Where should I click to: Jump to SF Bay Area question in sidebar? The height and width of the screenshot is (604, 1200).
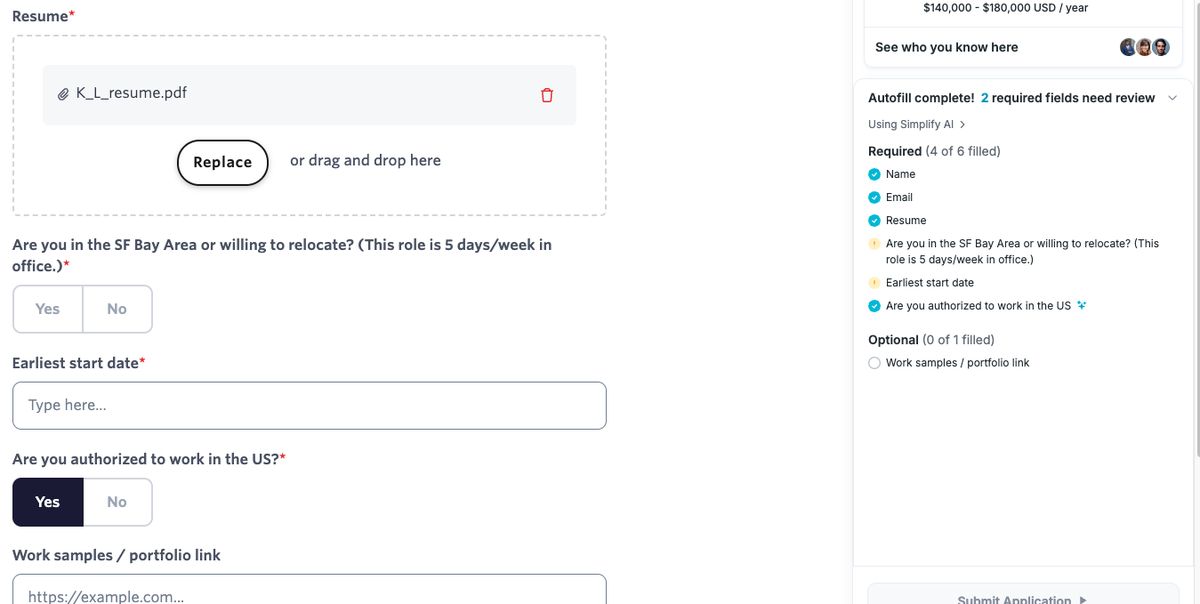click(1022, 251)
